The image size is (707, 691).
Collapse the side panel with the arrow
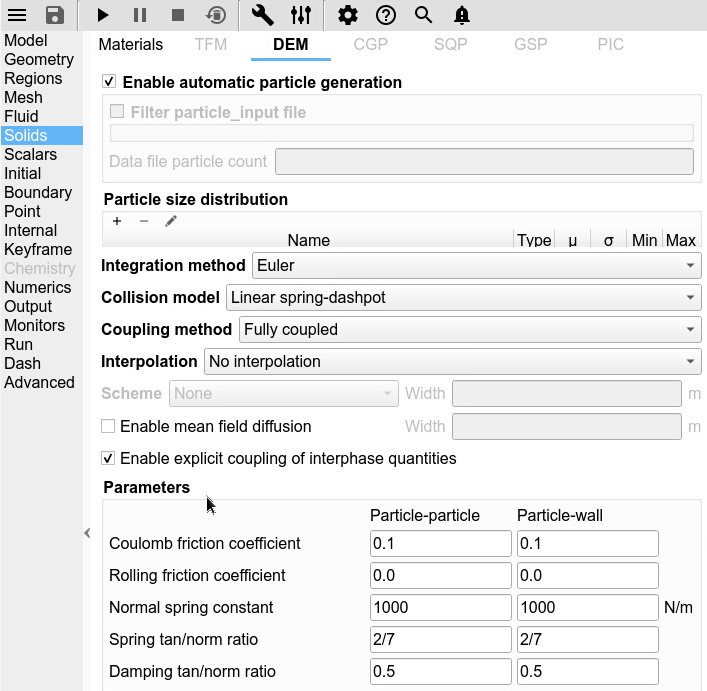[88, 534]
